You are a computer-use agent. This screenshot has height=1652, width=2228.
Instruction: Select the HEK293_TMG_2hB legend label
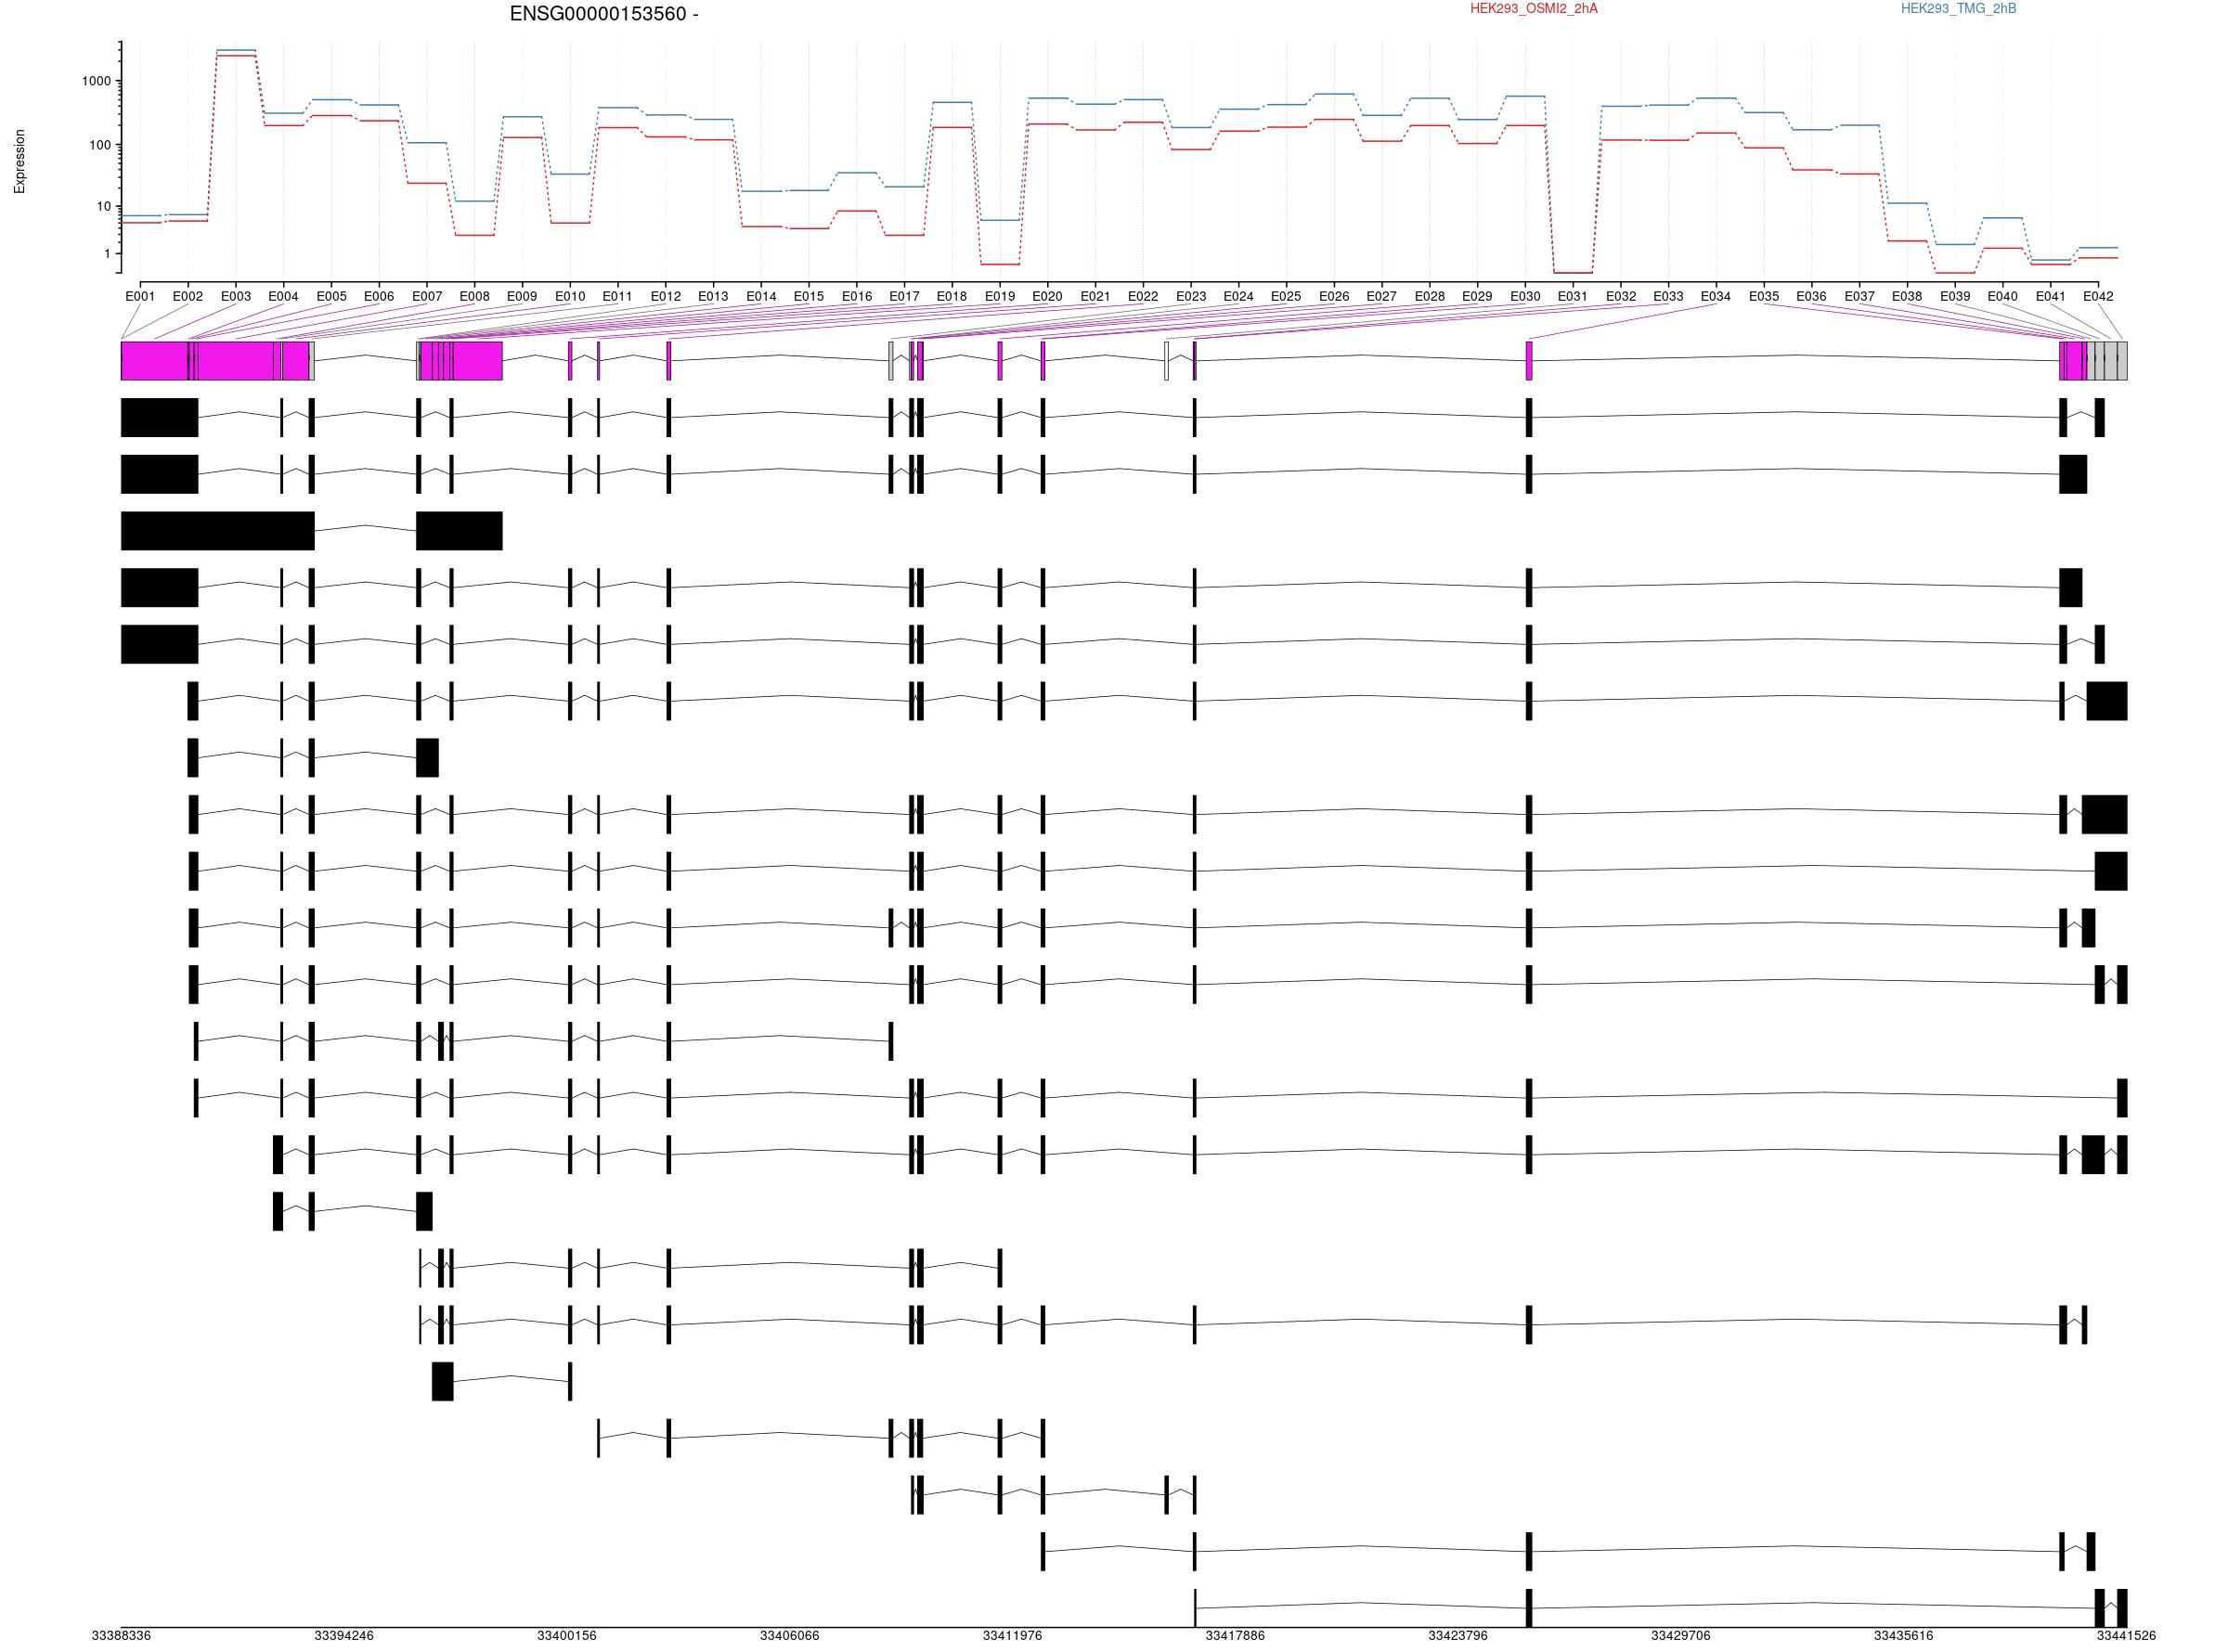[1958, 9]
